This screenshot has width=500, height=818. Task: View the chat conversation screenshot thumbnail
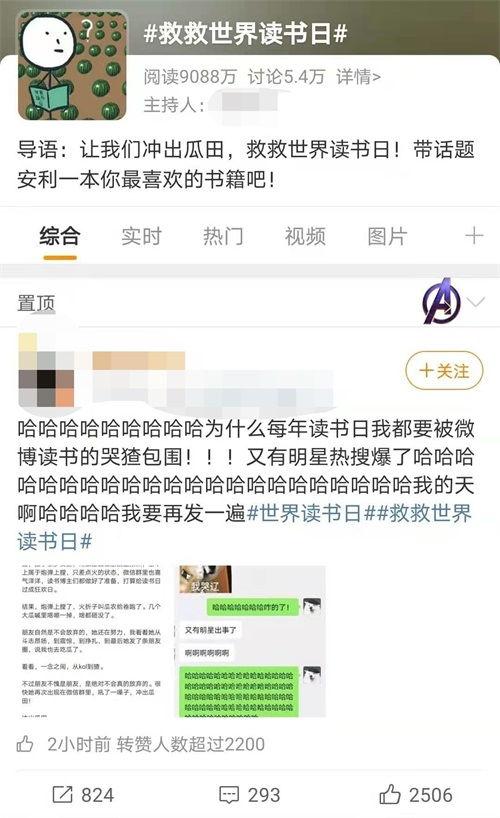(250, 641)
